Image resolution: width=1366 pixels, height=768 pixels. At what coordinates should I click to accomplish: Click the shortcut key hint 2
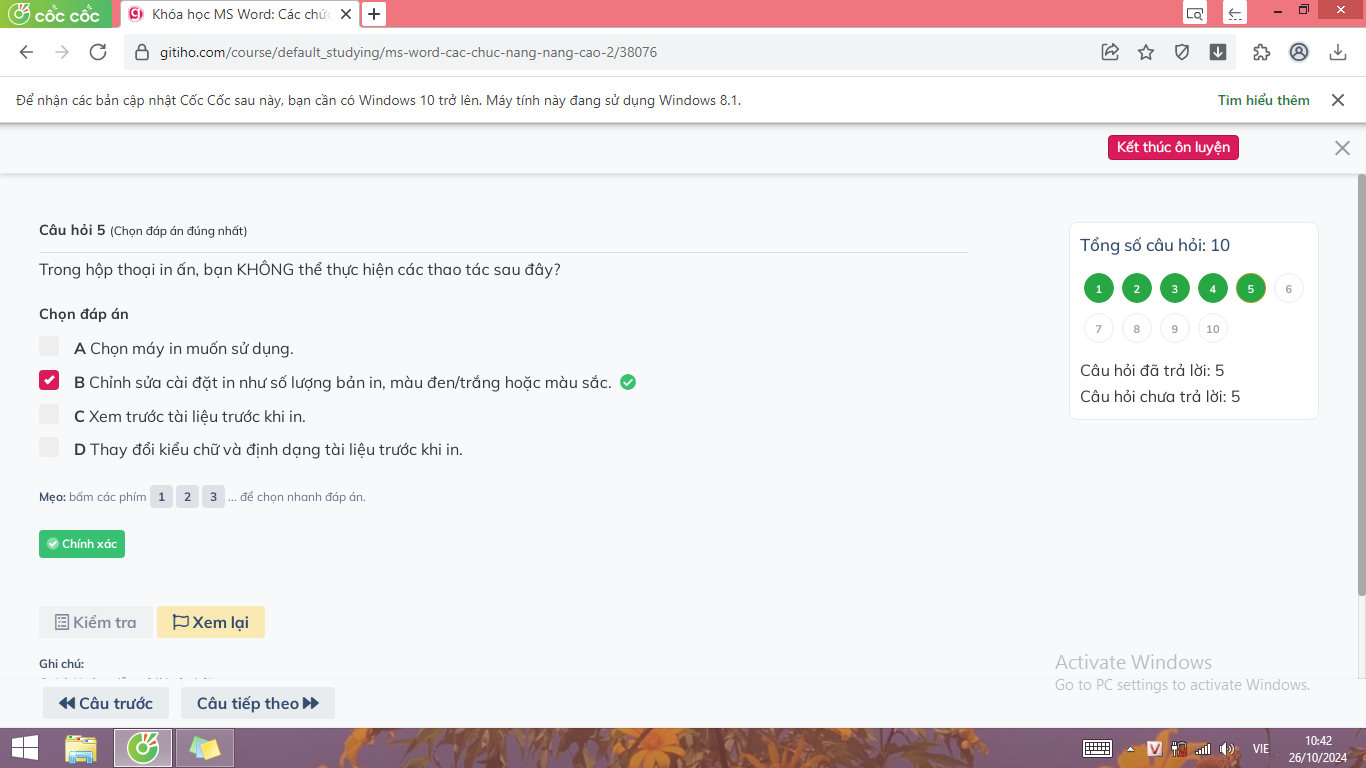187,497
